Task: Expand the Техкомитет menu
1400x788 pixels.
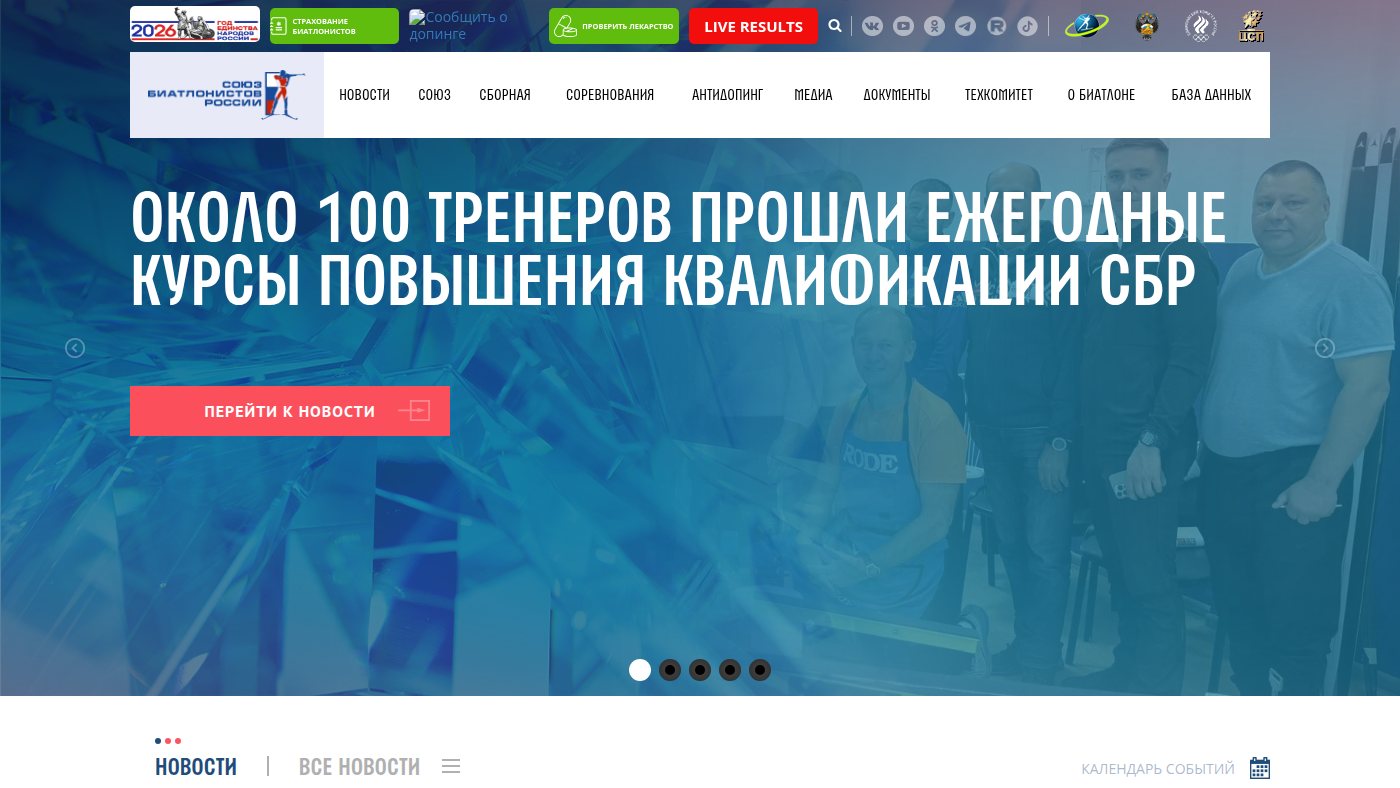Action: pyautogui.click(x=999, y=95)
